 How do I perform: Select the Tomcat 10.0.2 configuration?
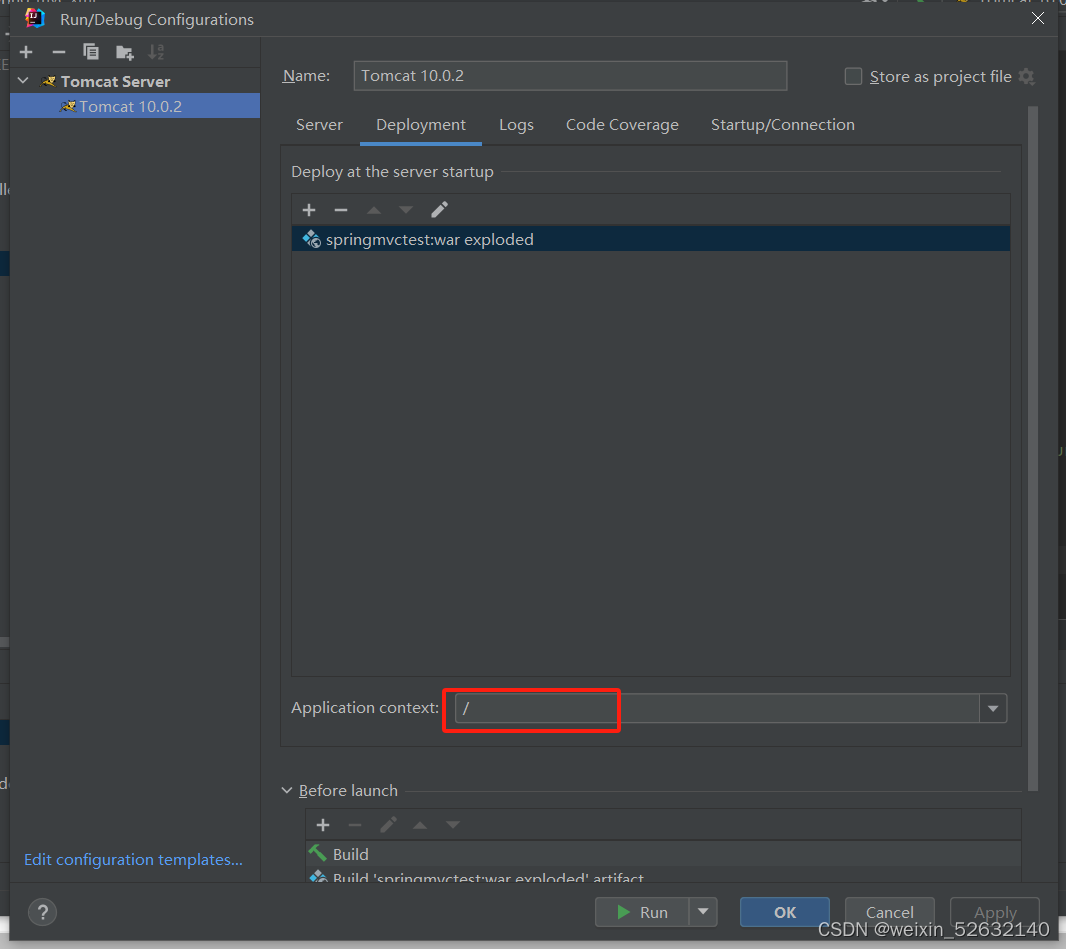click(x=135, y=106)
